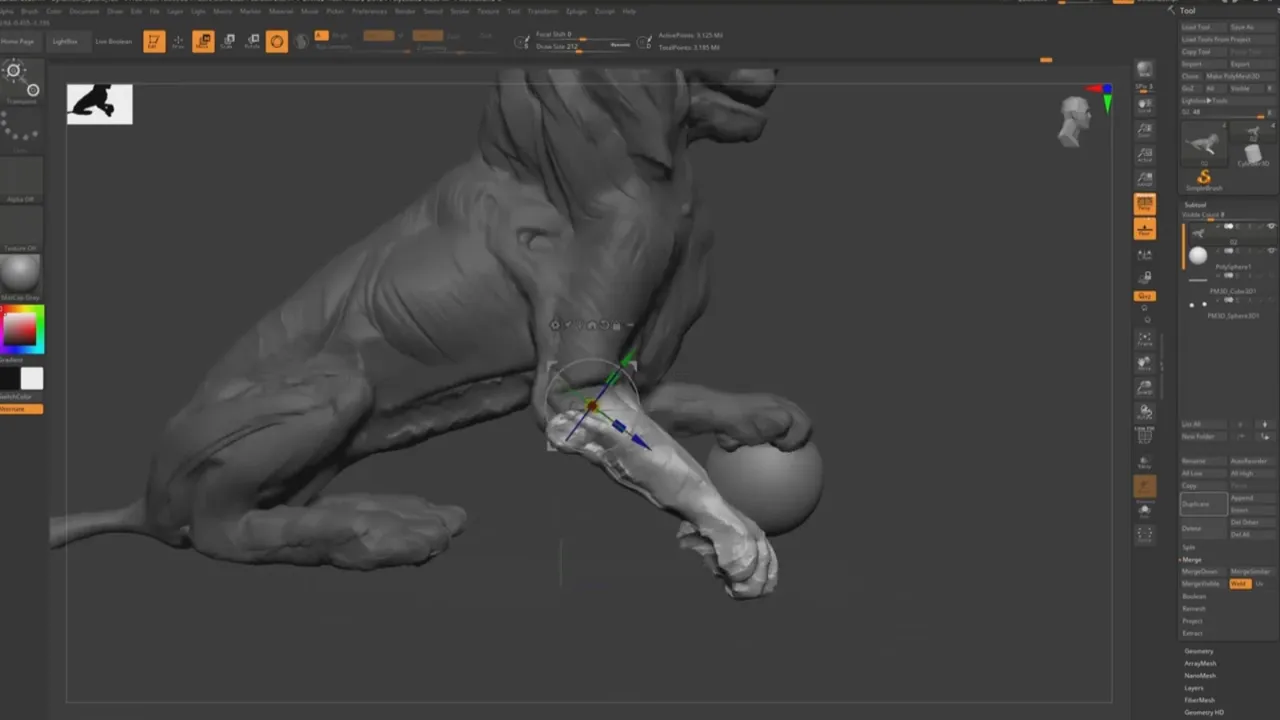Screen dimensions: 1280x720
Task: Collapse the Merge section
Action: pos(1192,559)
